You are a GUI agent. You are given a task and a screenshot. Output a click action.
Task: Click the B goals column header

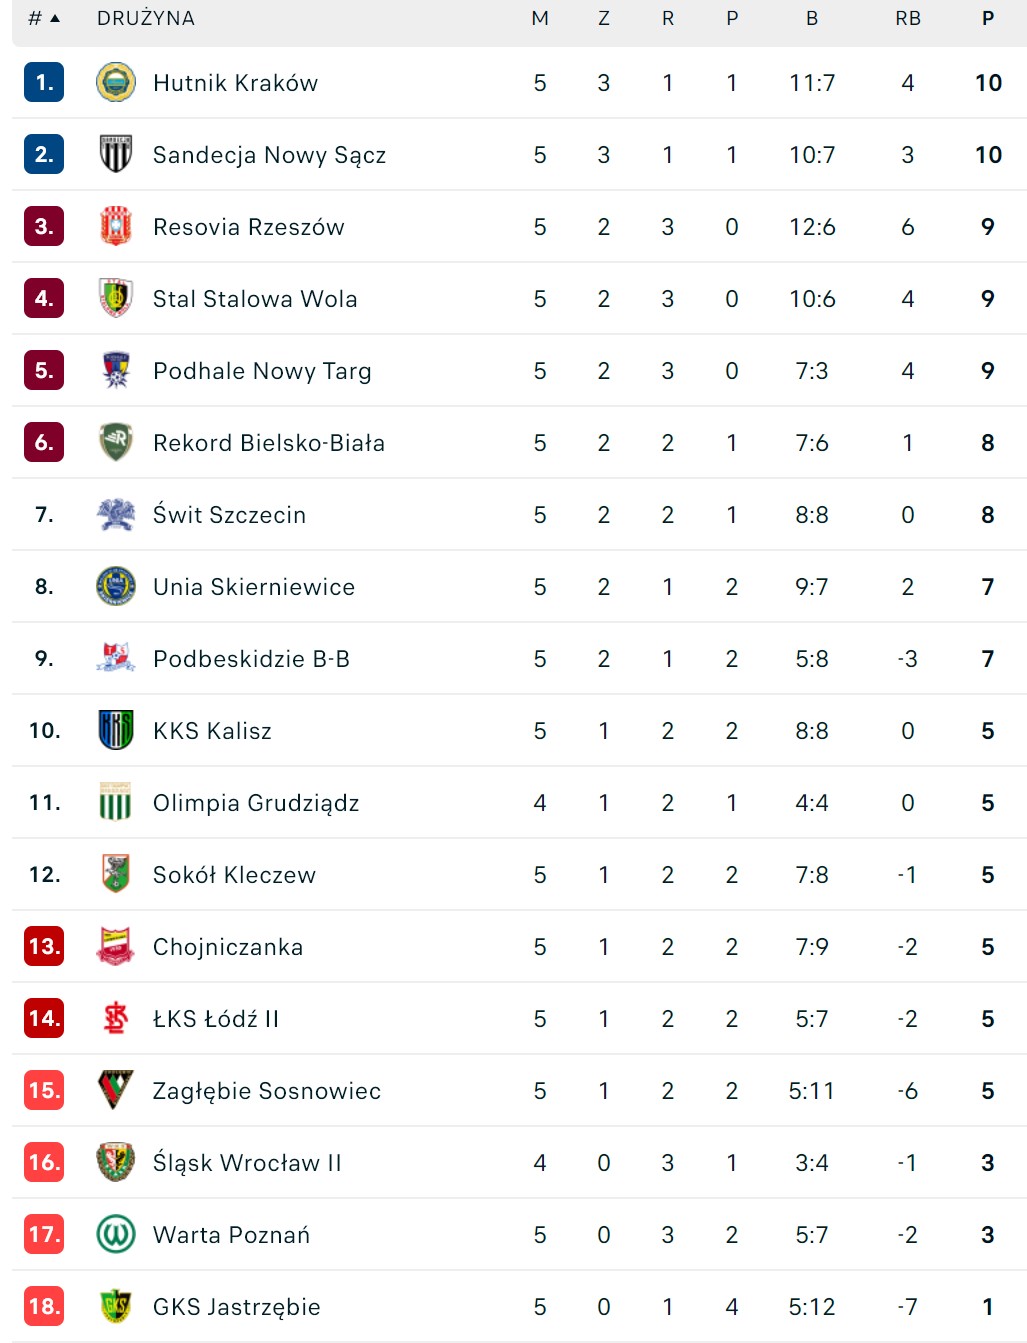point(811,19)
